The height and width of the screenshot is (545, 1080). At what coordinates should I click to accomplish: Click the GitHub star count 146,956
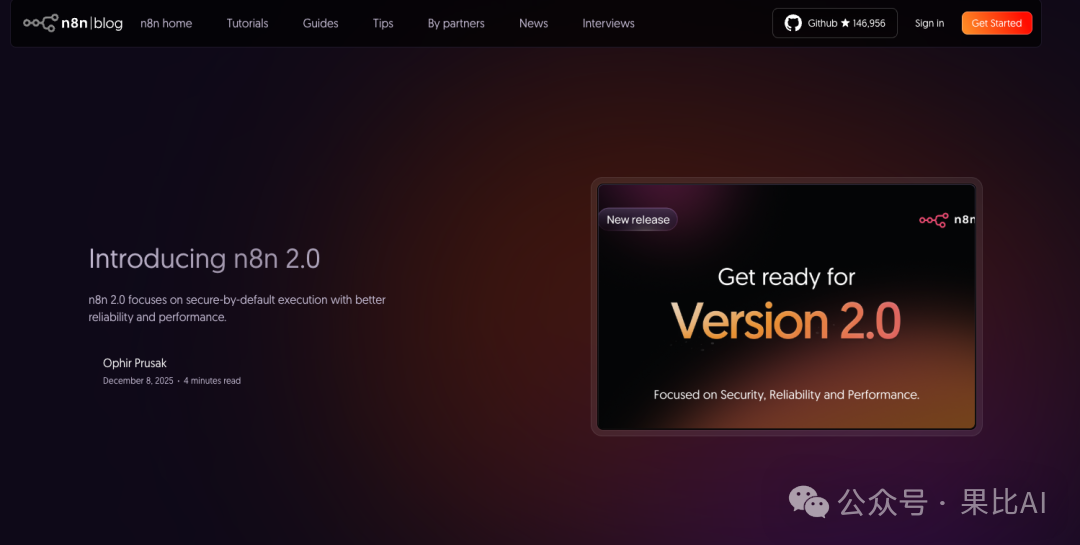(x=869, y=23)
